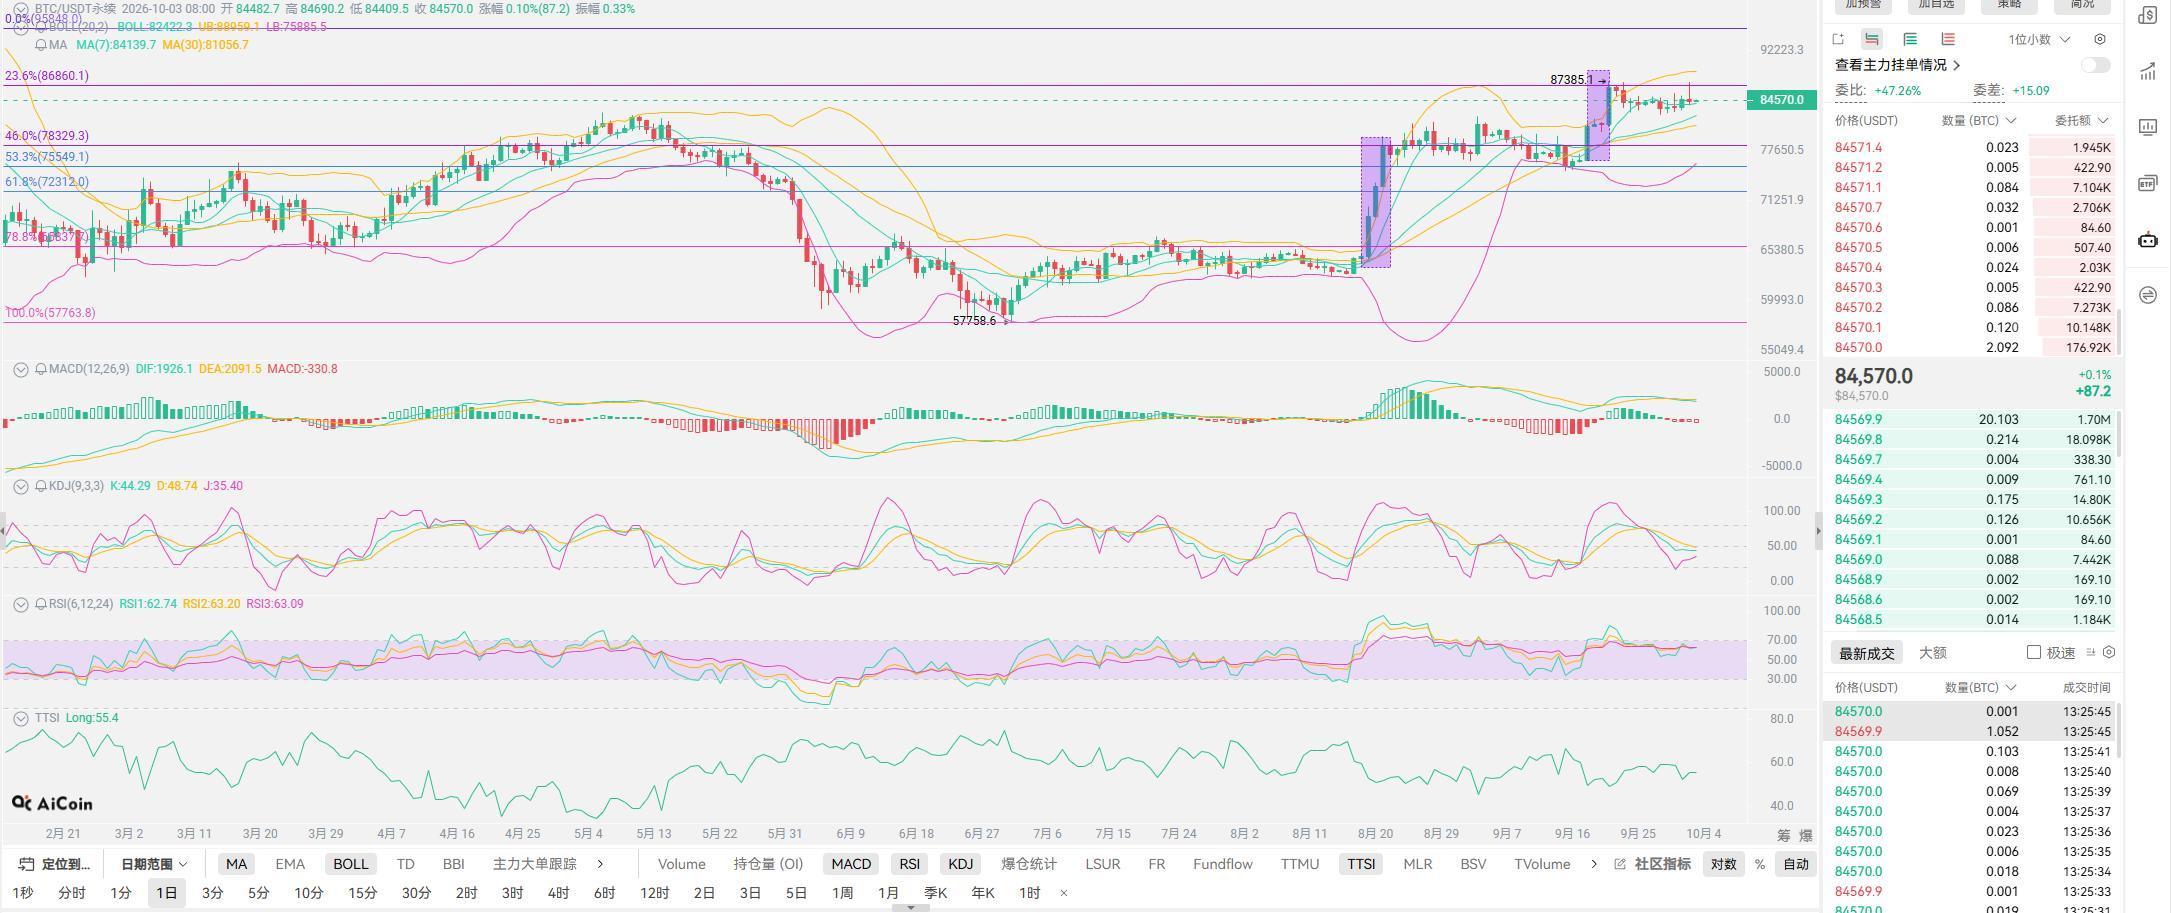
Task: Select the 4时 timeframe
Action: pos(558,893)
